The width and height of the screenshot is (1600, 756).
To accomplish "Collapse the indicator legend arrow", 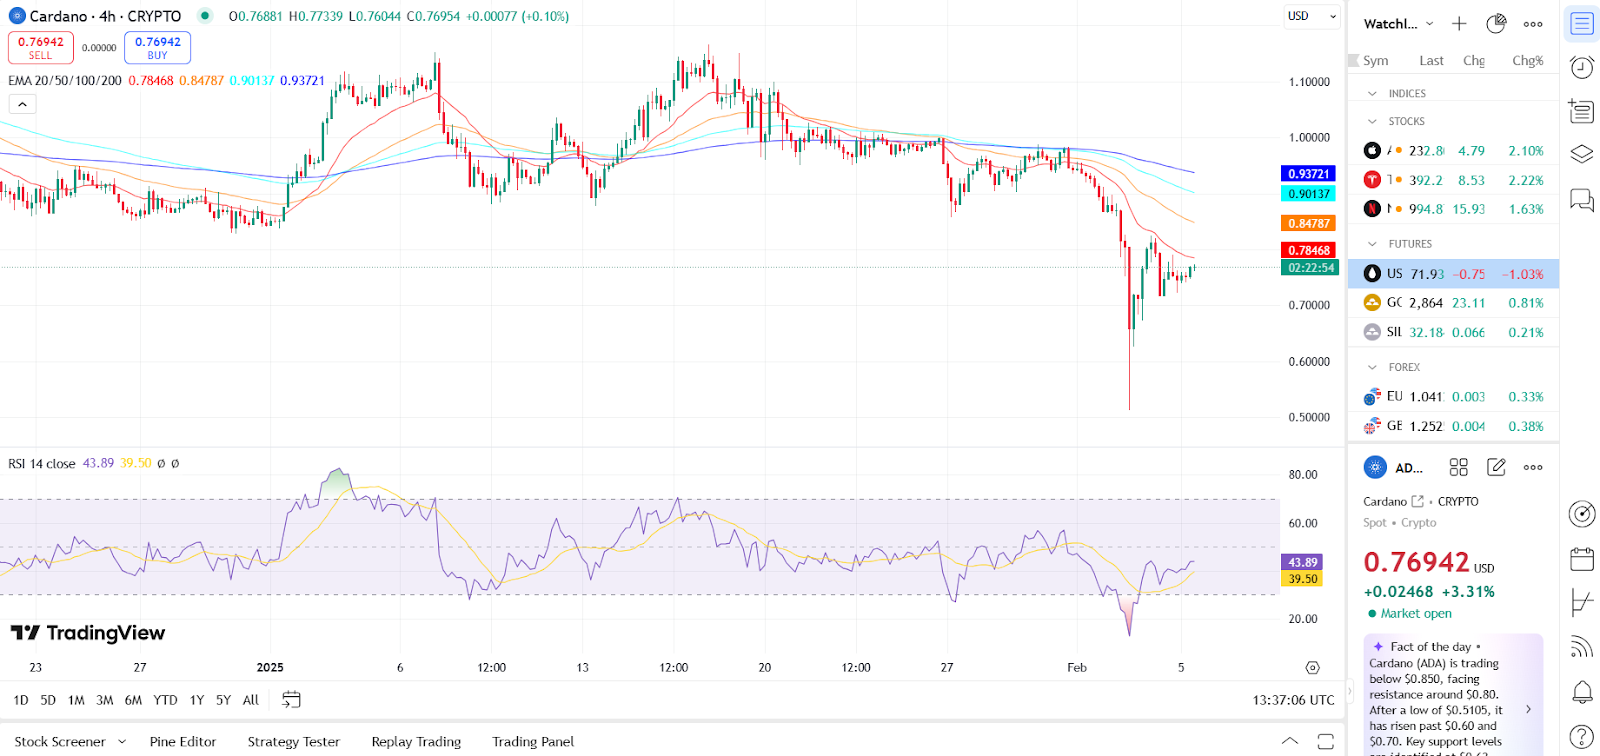I will tap(22, 104).
